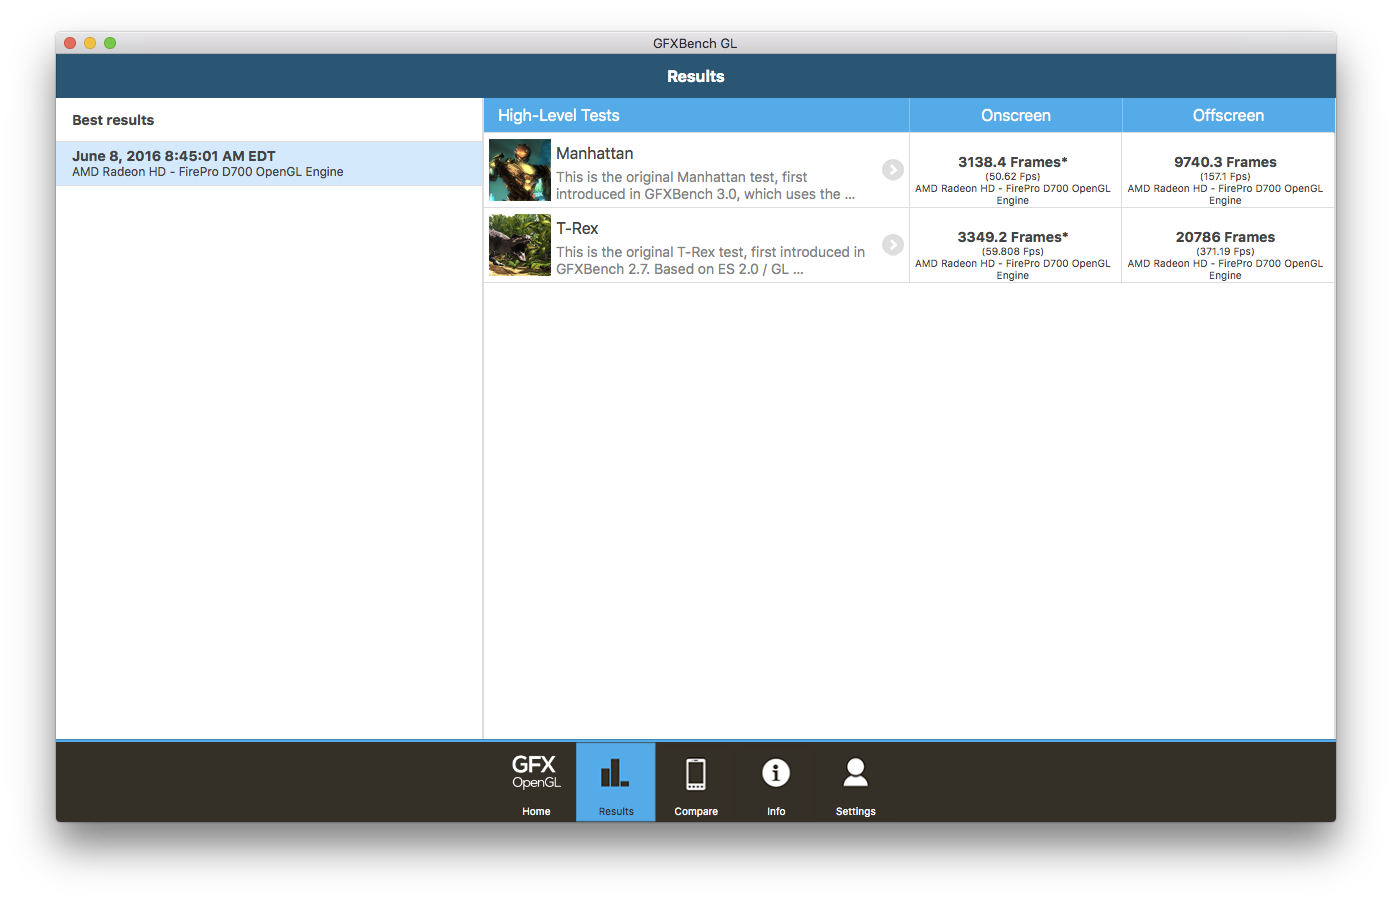Expand Manhattan test details arrow
This screenshot has width=1392, height=902.
(893, 170)
